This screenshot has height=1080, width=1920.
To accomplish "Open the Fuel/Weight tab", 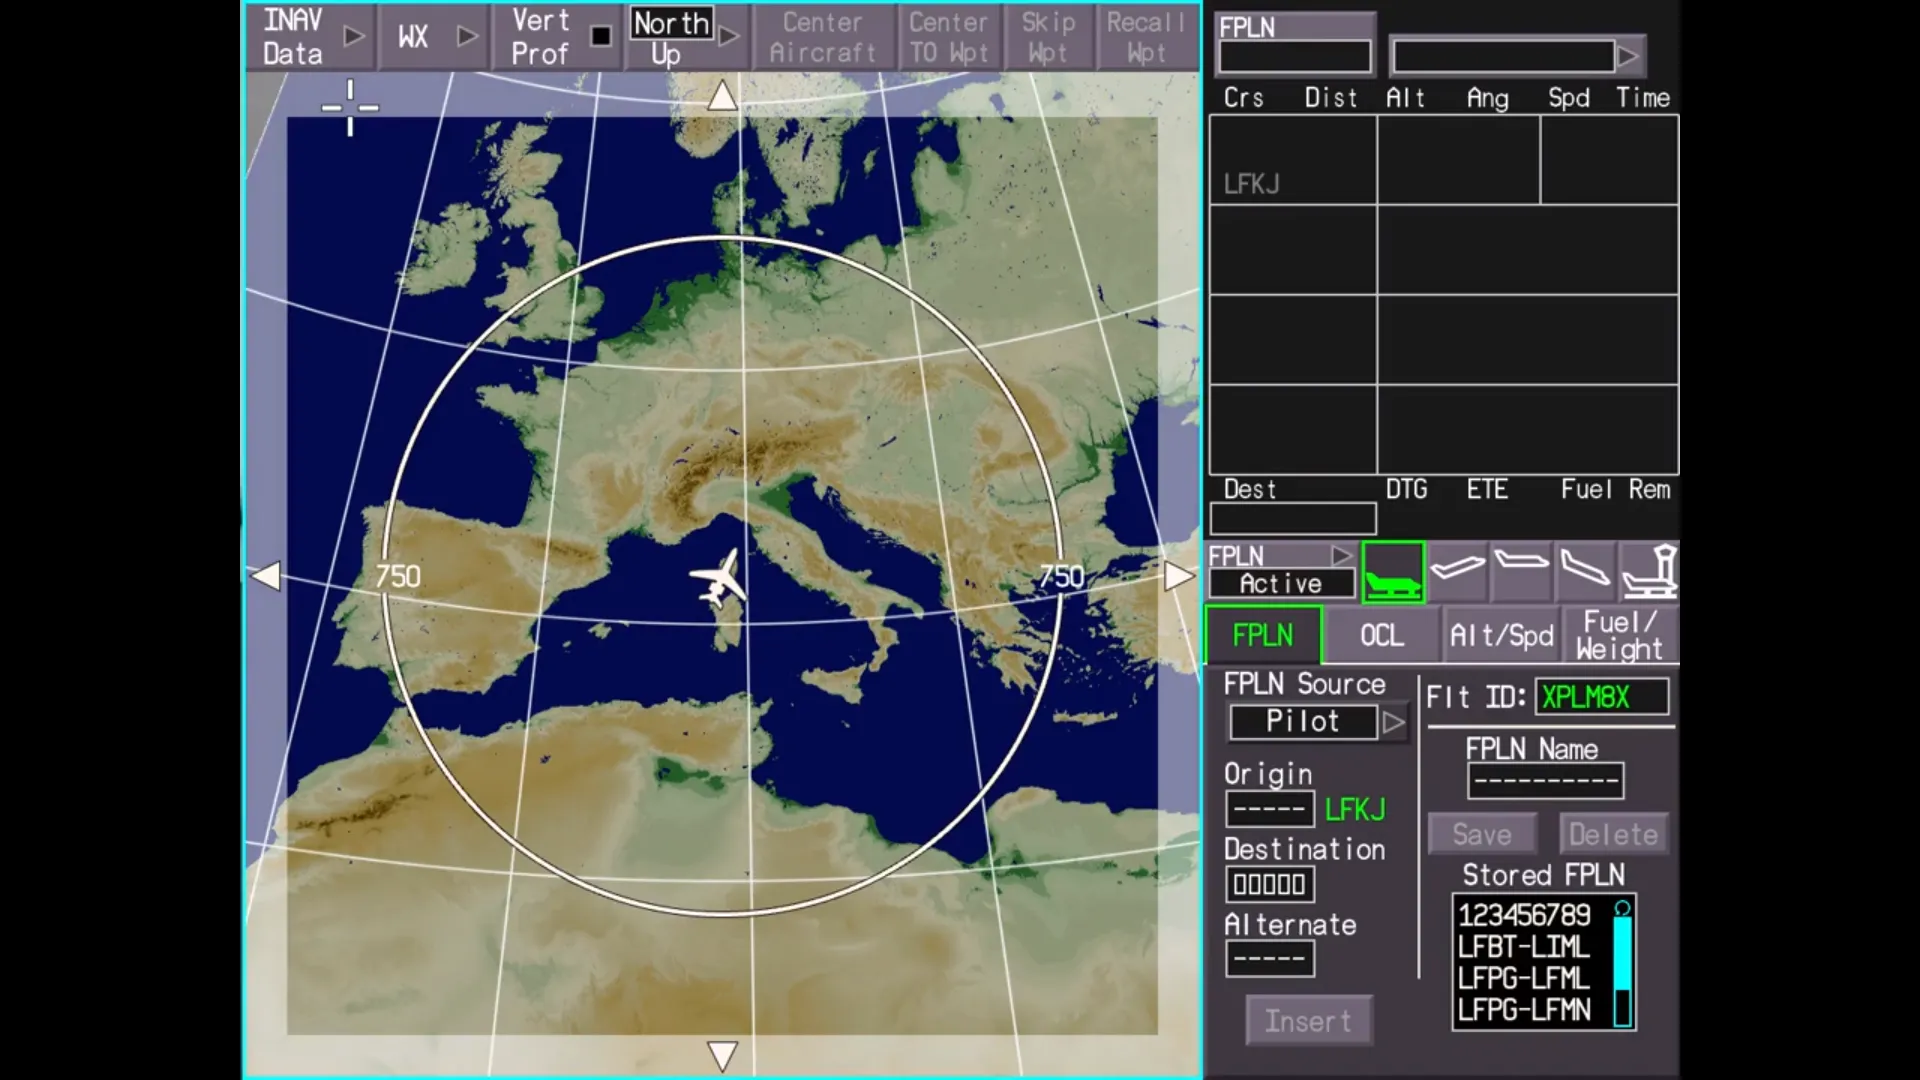I will [x=1619, y=636].
